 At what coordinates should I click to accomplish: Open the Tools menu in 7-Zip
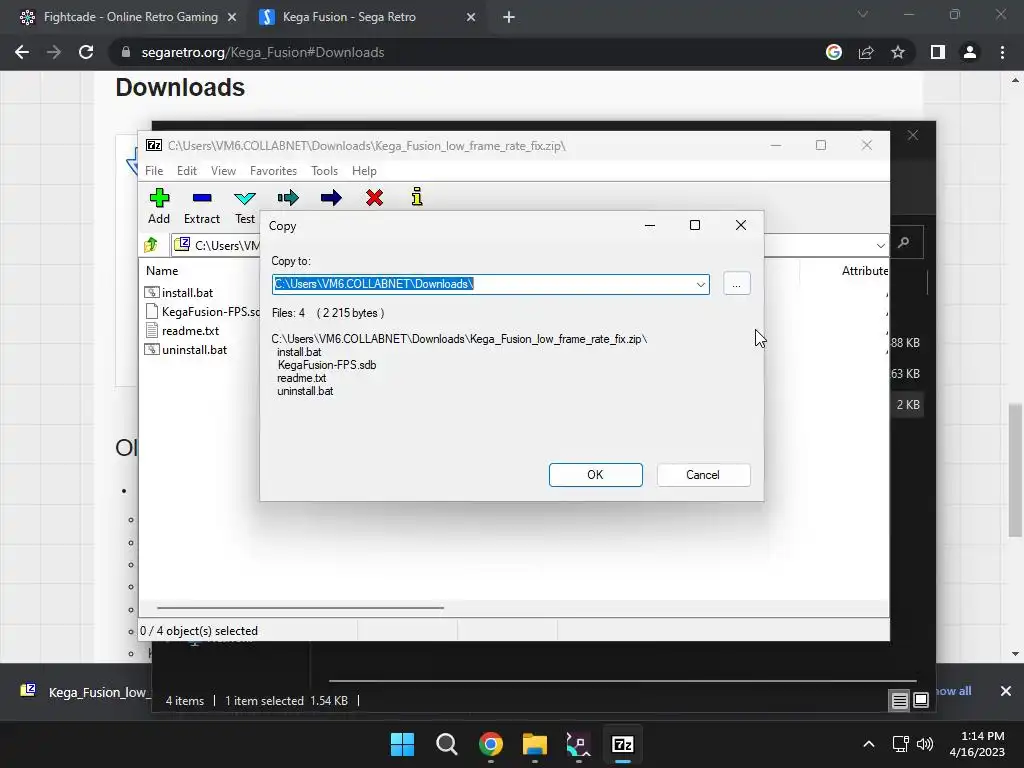tap(325, 170)
